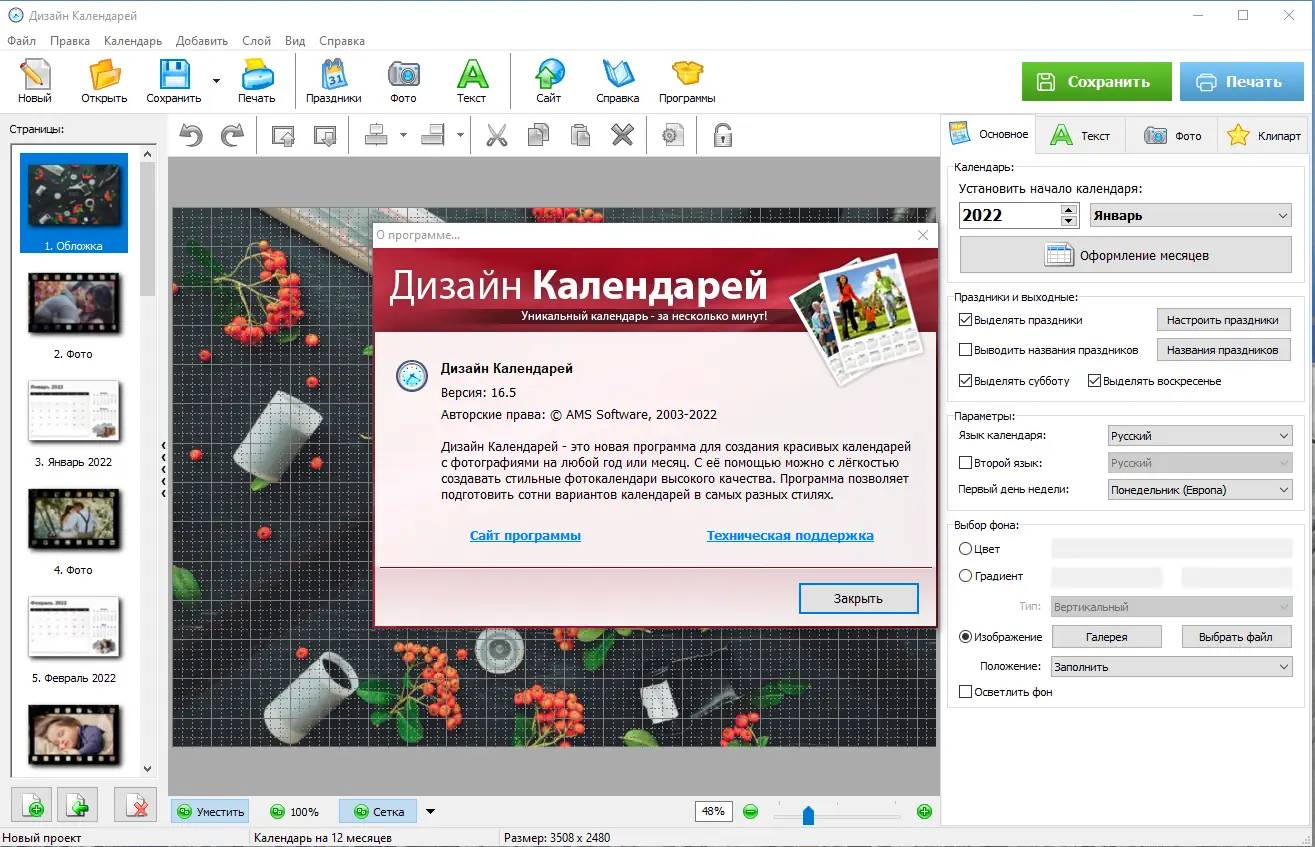This screenshot has width=1315, height=847.
Task: Click the Программы toolbar icon
Action: point(687,81)
